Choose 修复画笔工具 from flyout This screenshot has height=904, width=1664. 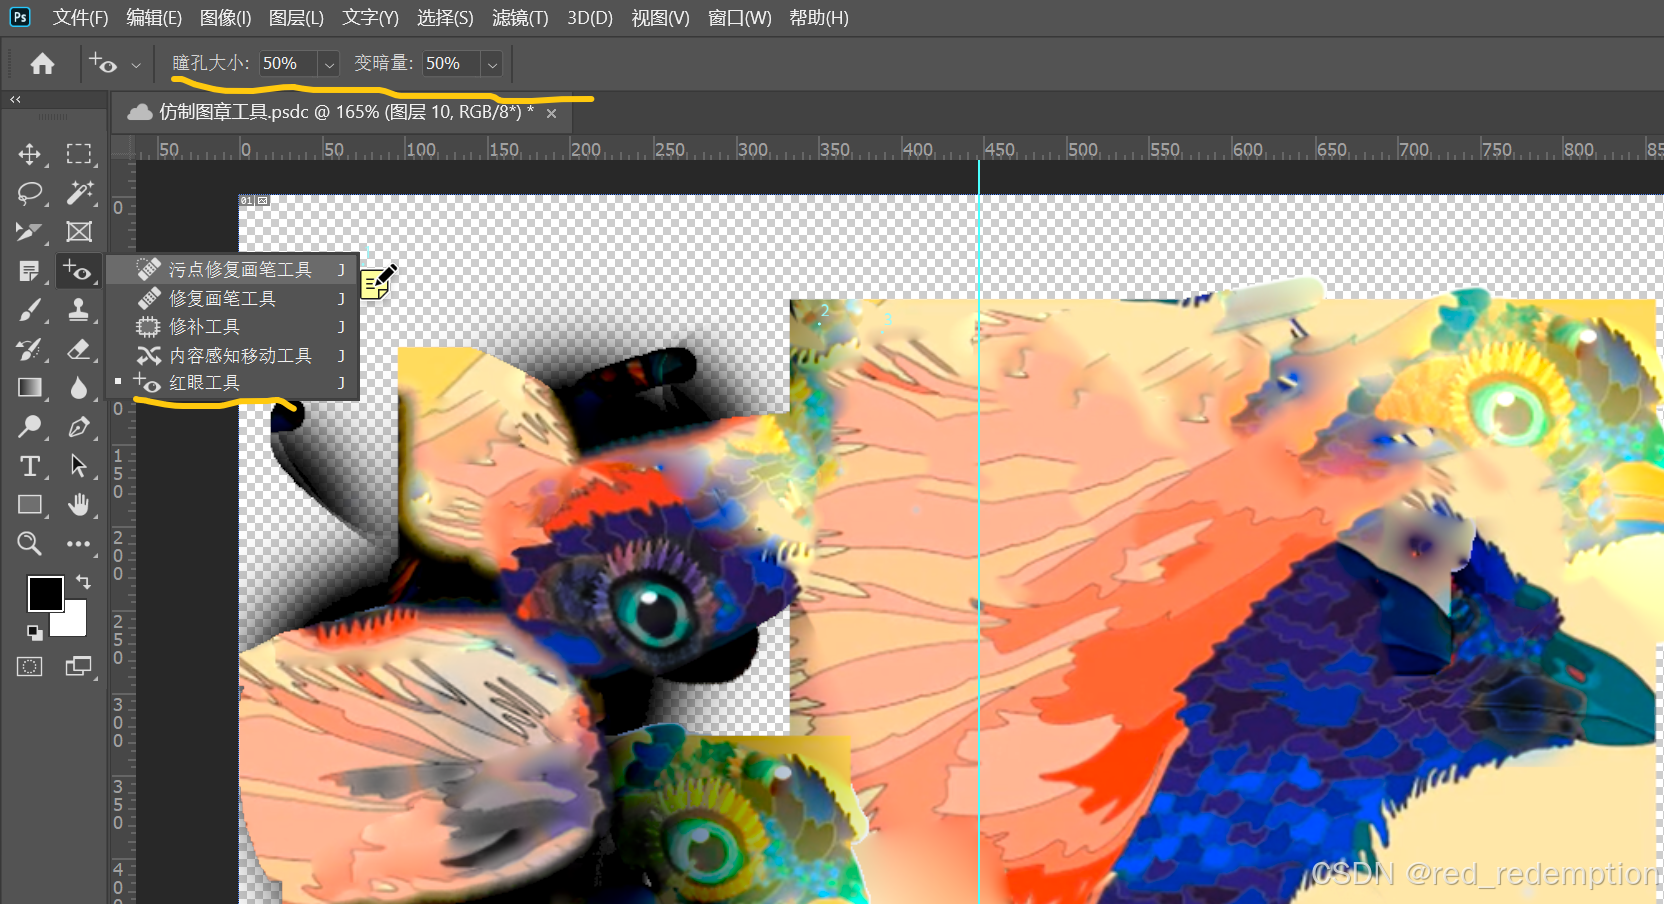233,298
